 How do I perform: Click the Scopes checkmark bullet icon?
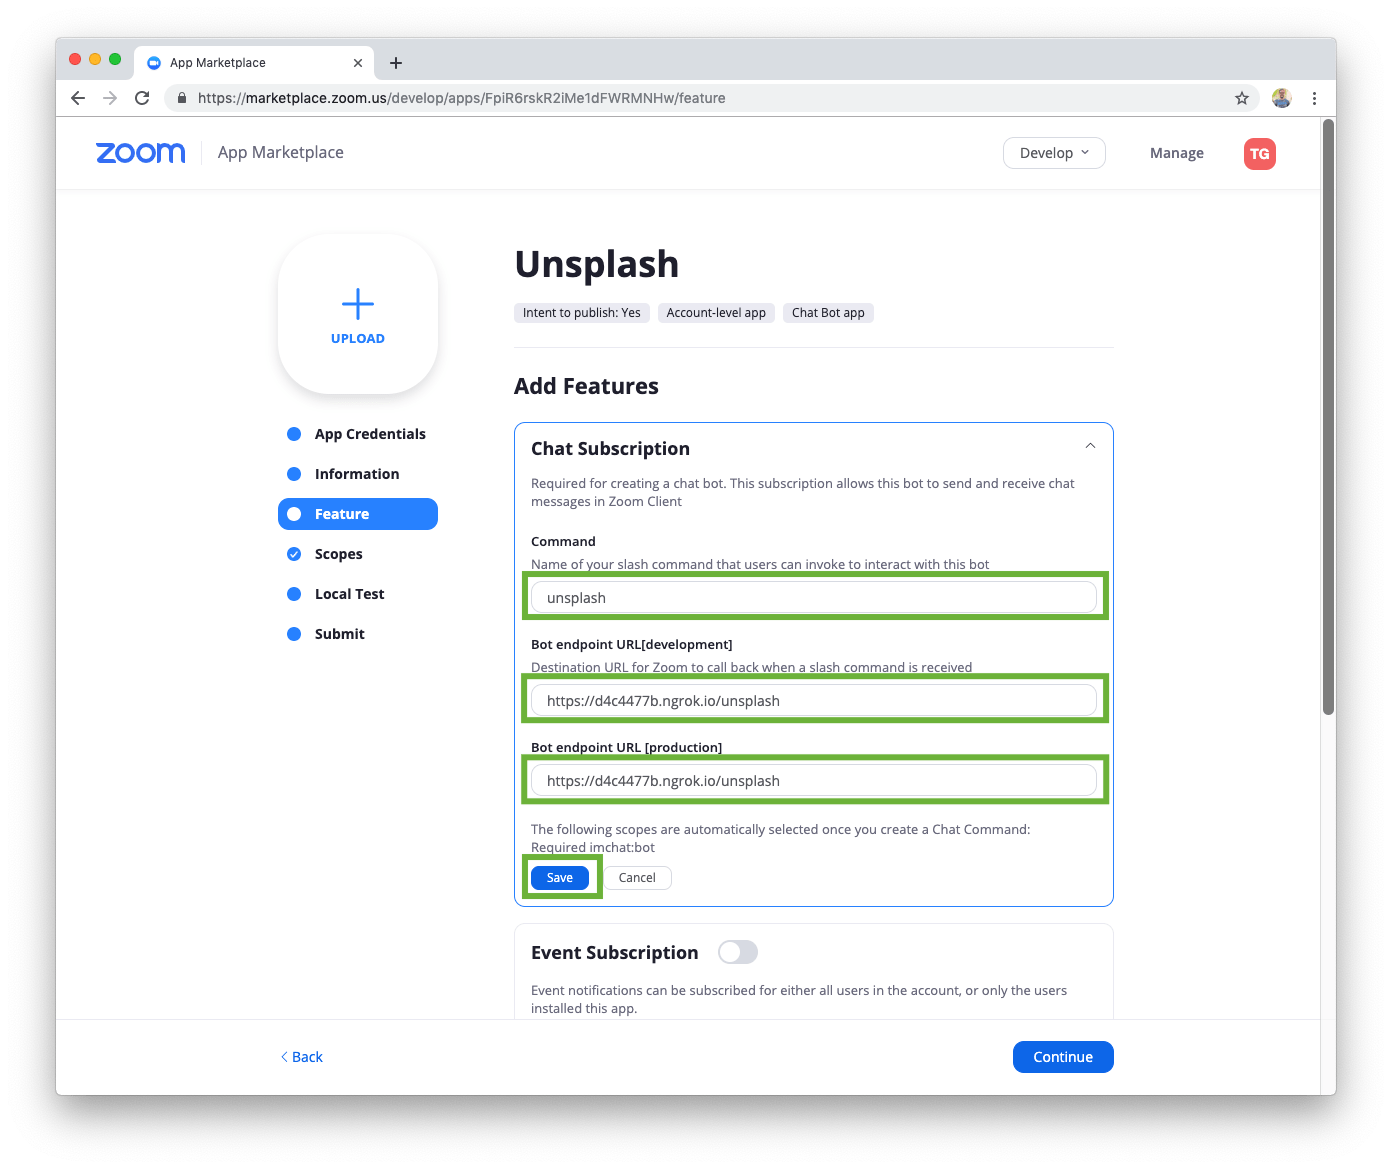(x=294, y=554)
